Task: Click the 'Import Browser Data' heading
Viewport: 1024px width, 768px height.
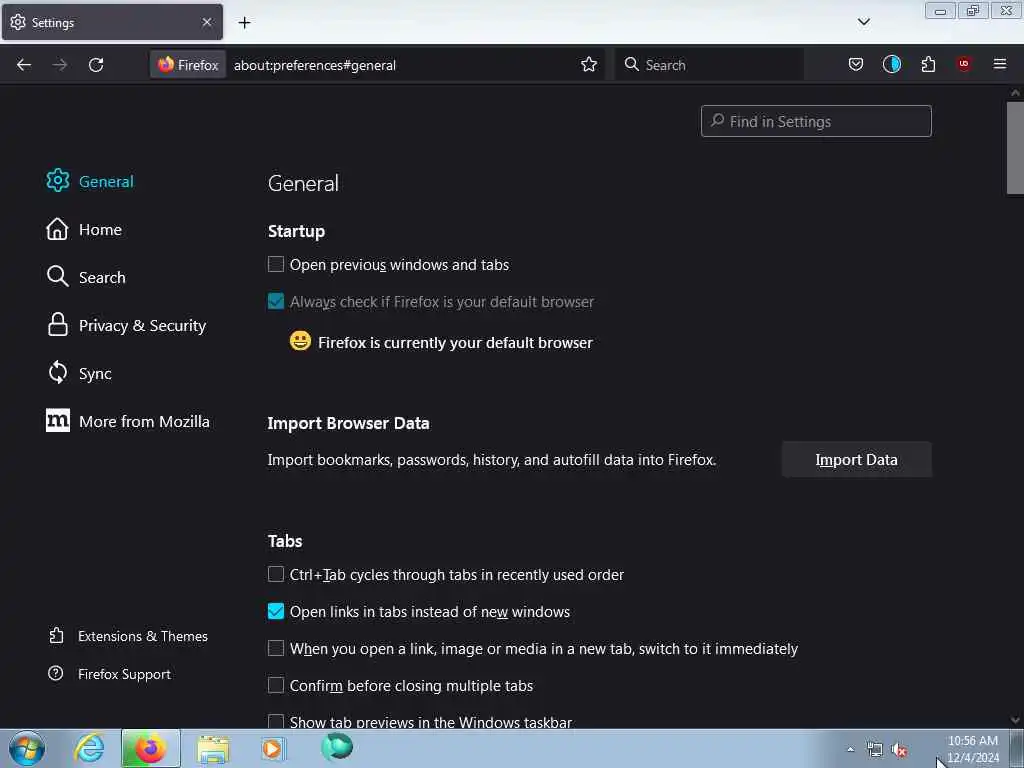Action: (348, 423)
